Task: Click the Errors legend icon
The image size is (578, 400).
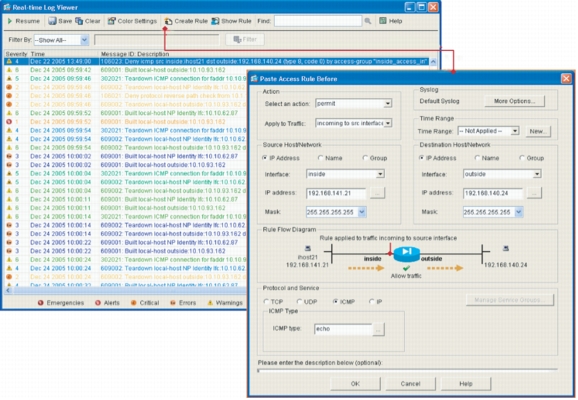Action: pos(173,303)
